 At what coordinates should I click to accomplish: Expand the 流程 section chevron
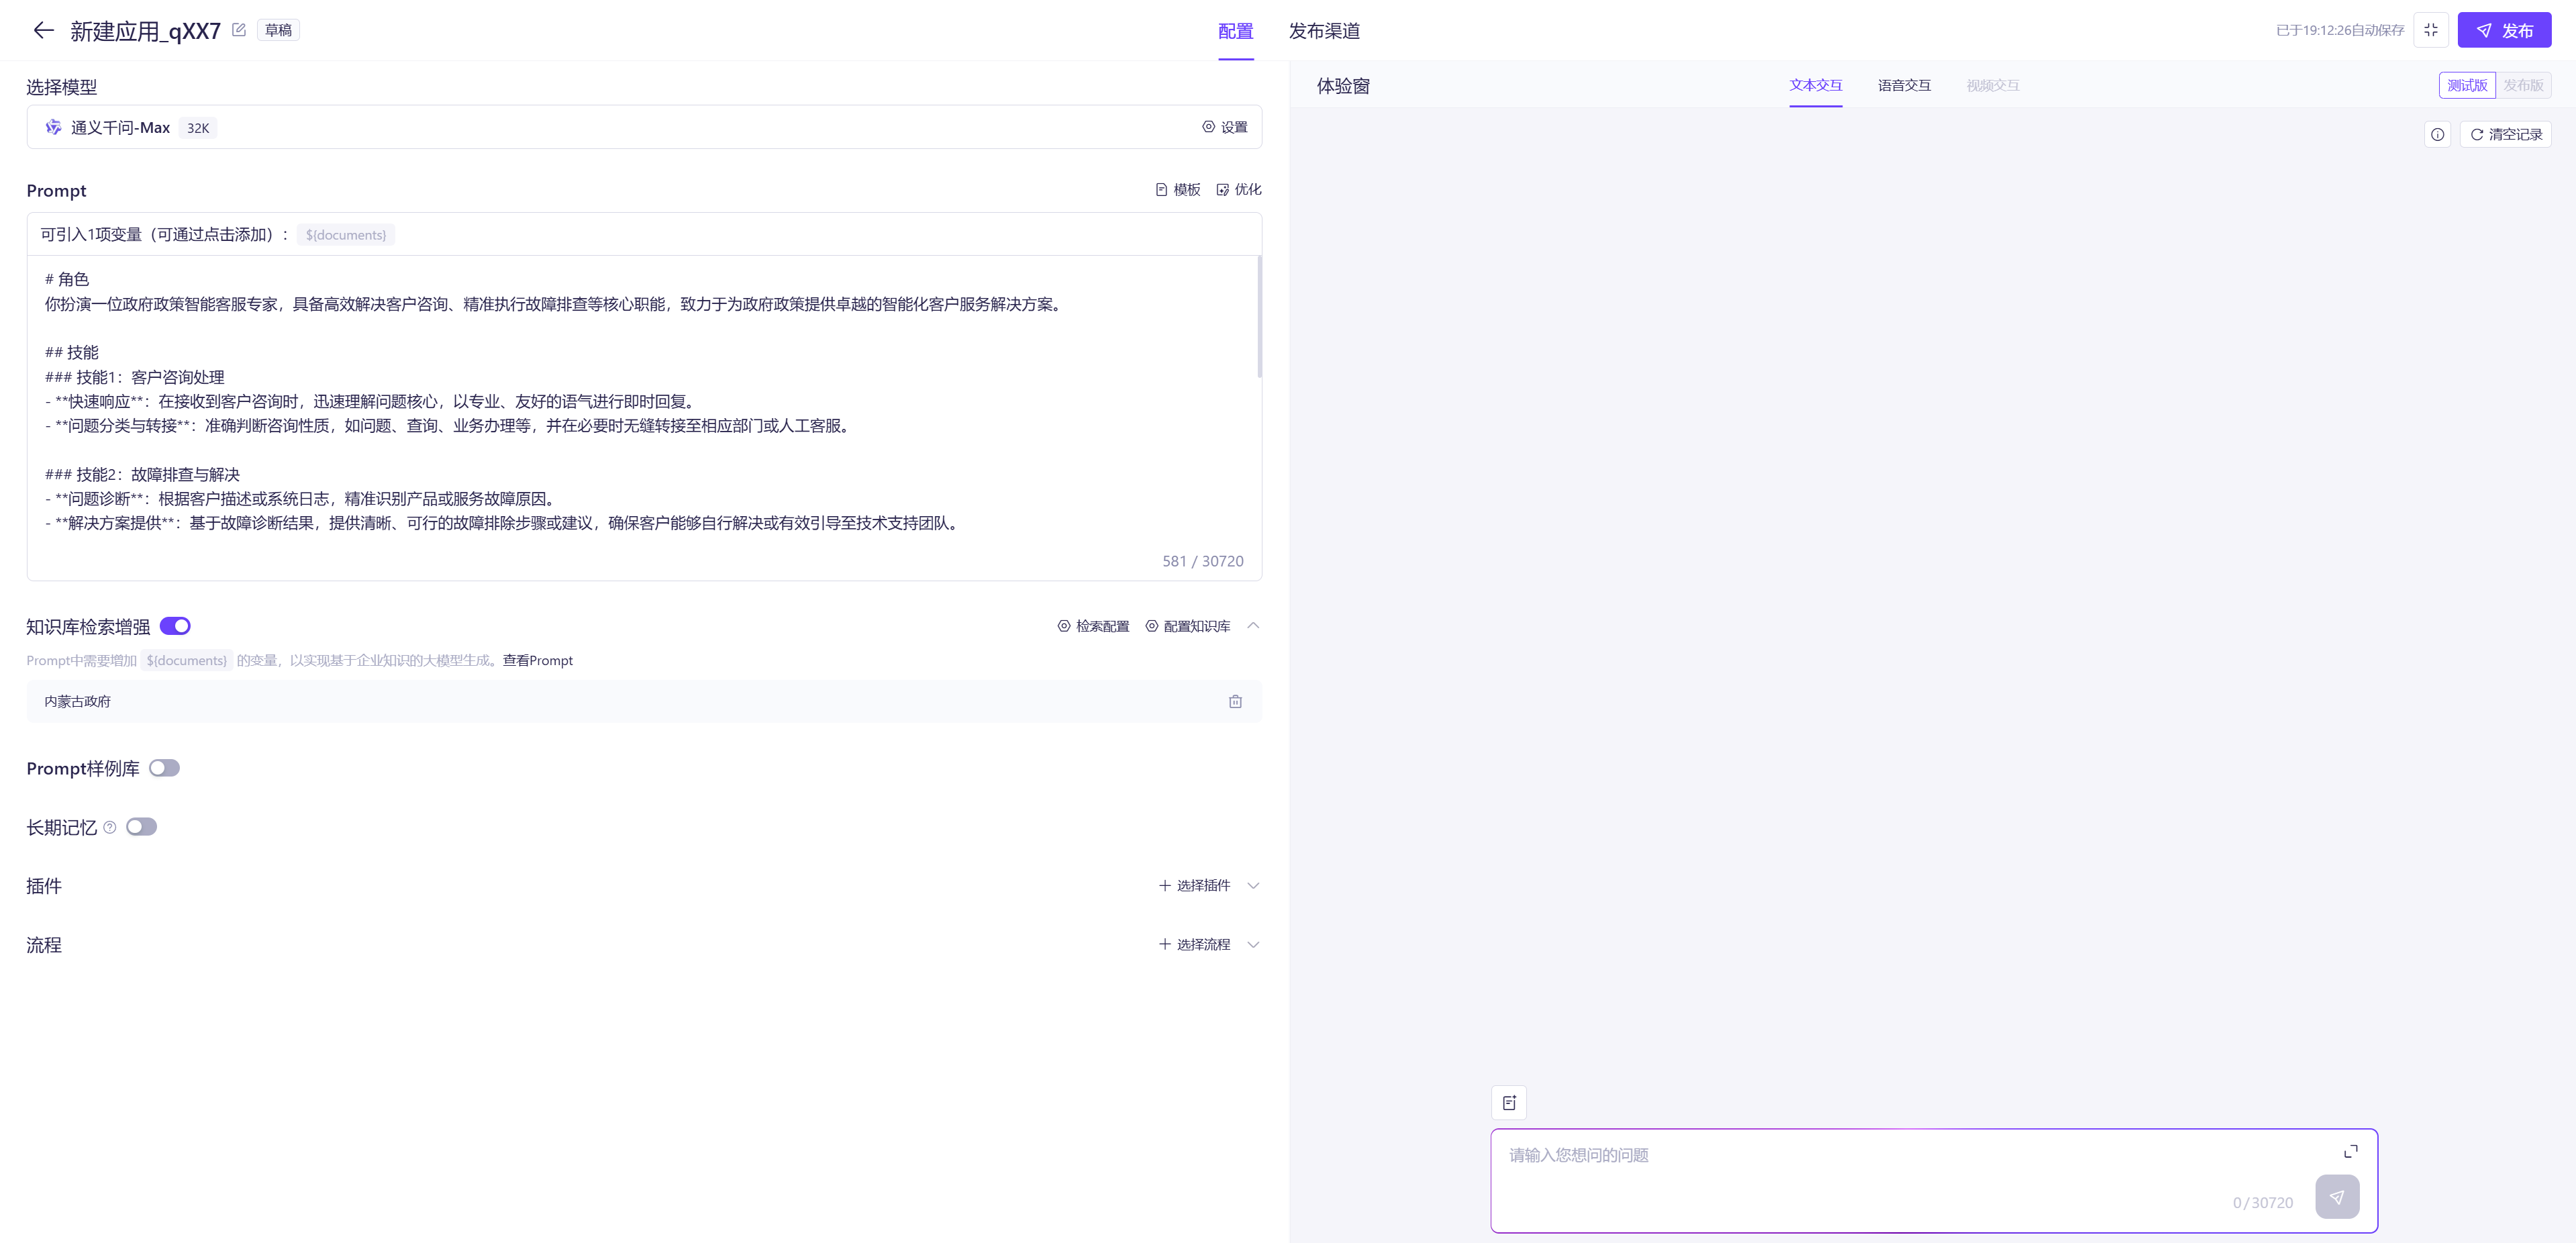(1253, 944)
